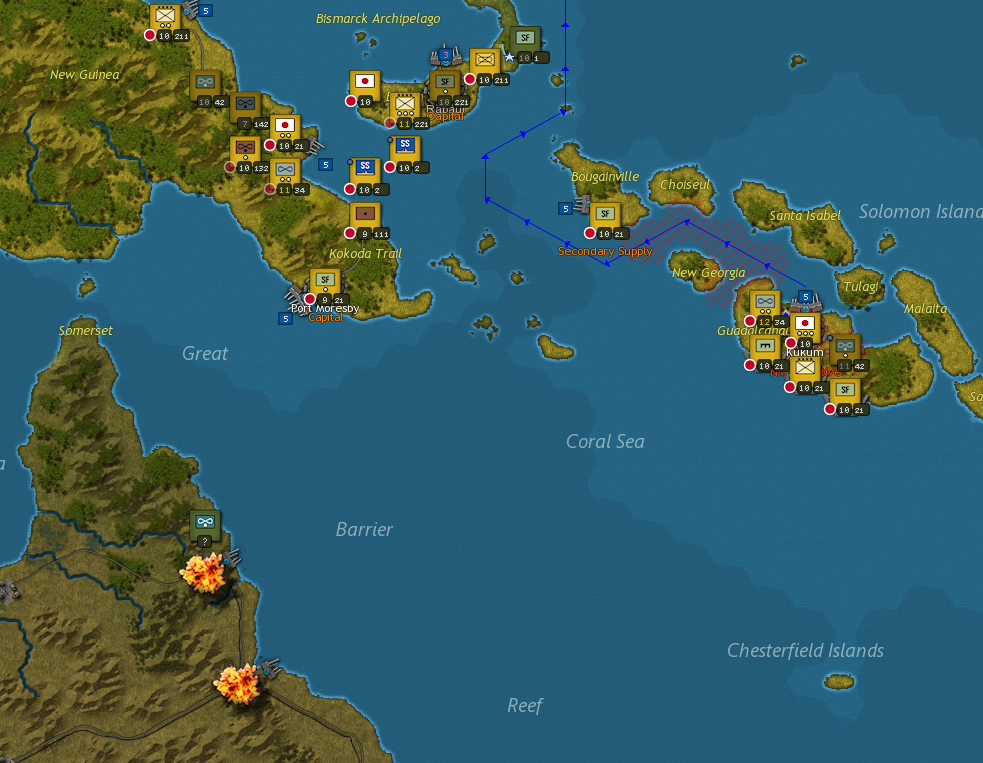The height and width of the screenshot is (763, 983).
Task: Click the New Georgia label
Action: tap(708, 273)
